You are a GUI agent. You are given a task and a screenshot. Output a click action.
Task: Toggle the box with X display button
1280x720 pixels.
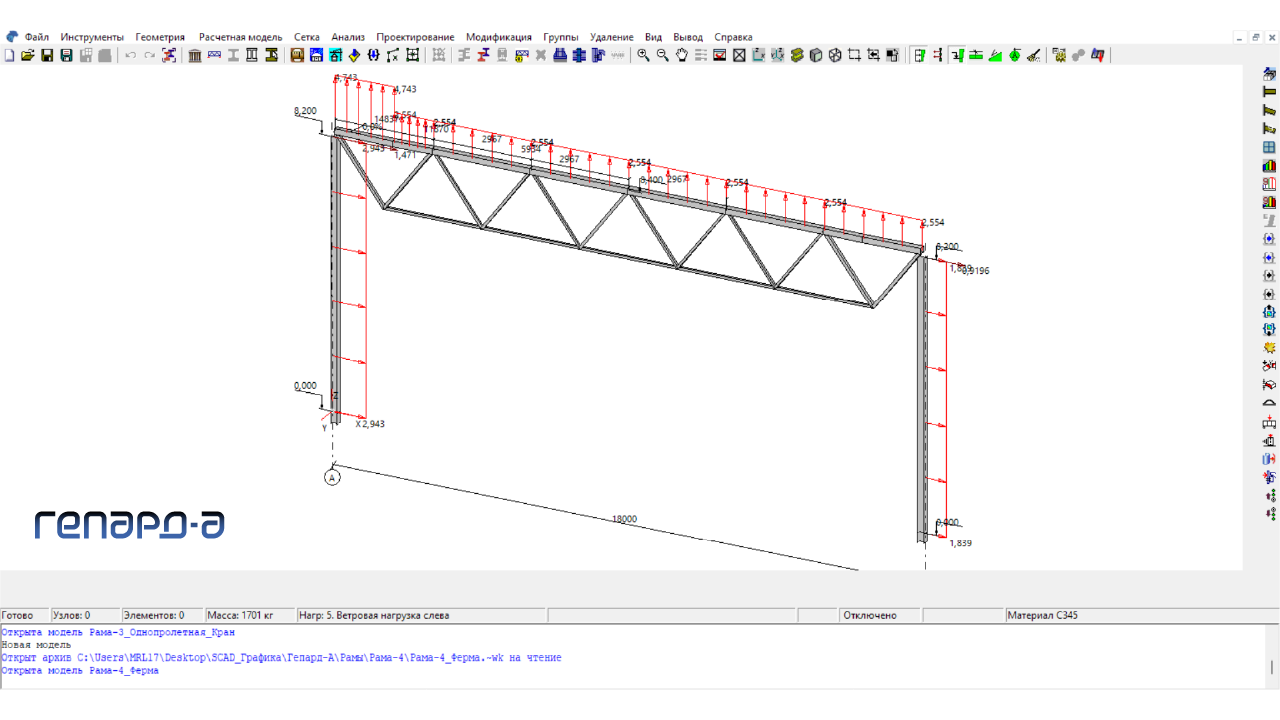point(739,56)
